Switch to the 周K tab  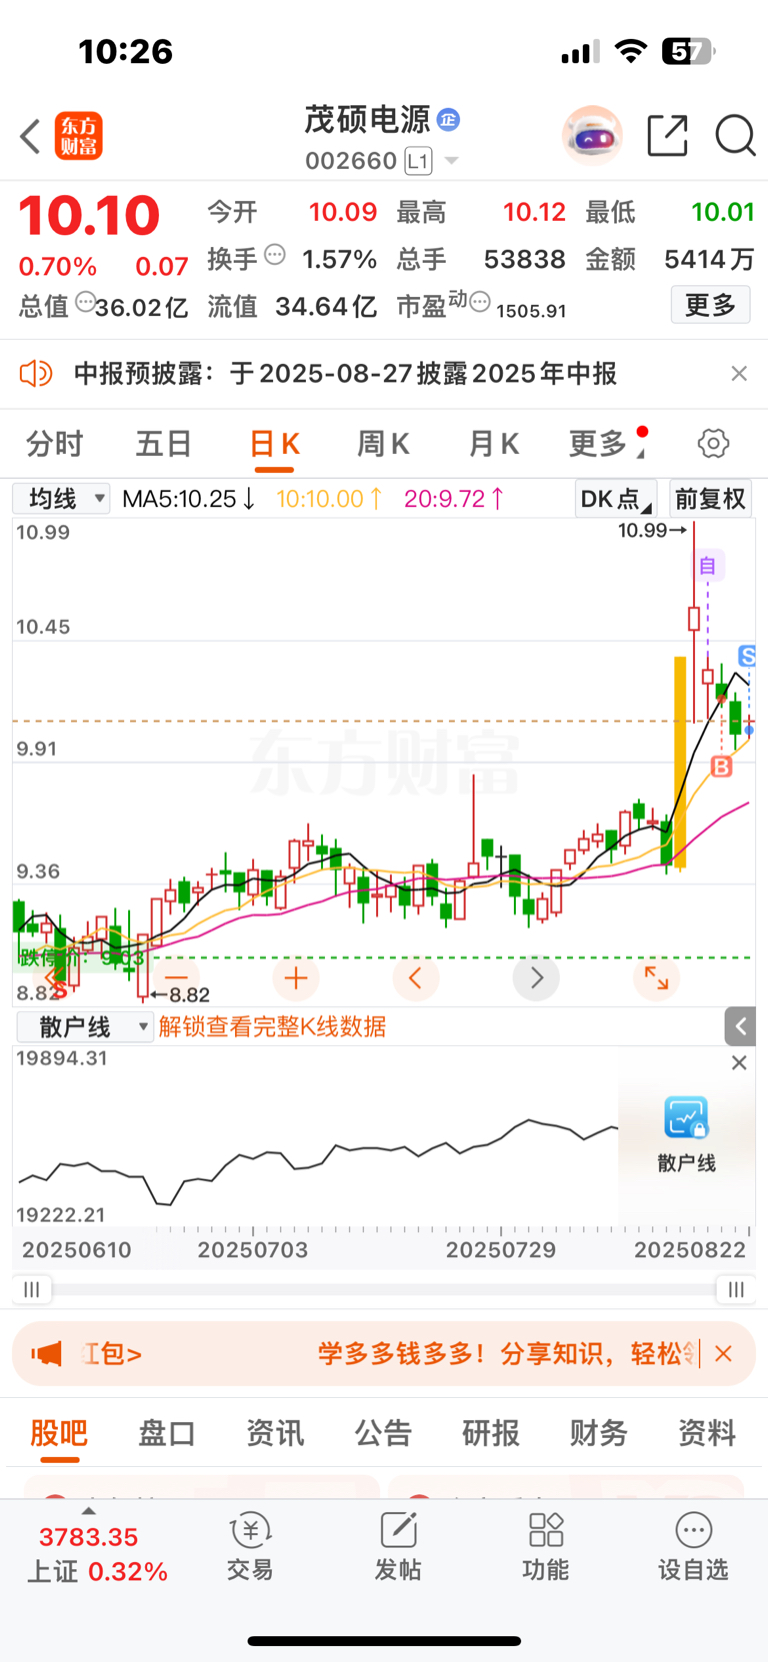(x=383, y=444)
